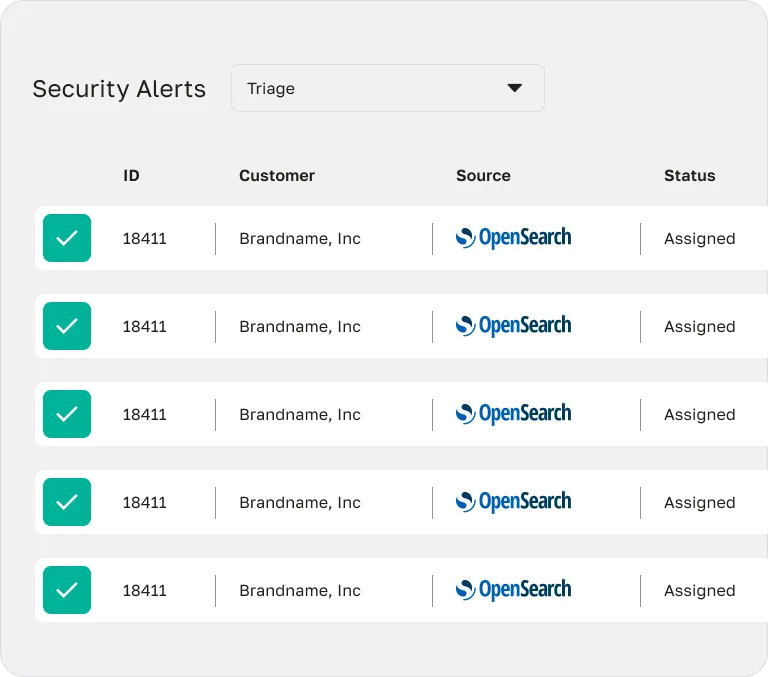Select the OpenSearch source icon in the third row
The image size is (768, 677).
click(513, 414)
